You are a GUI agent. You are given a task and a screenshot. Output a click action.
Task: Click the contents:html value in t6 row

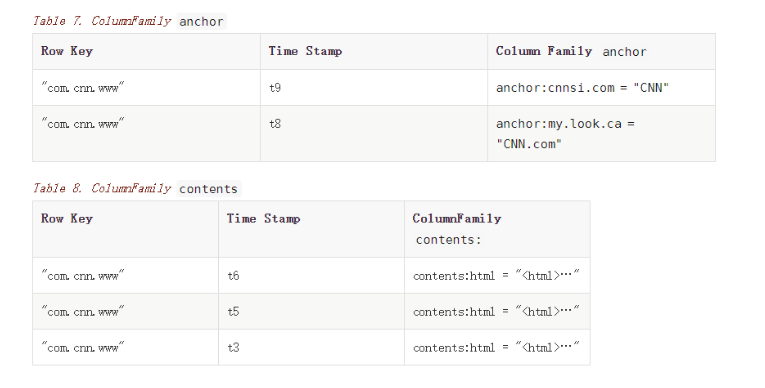click(496, 275)
